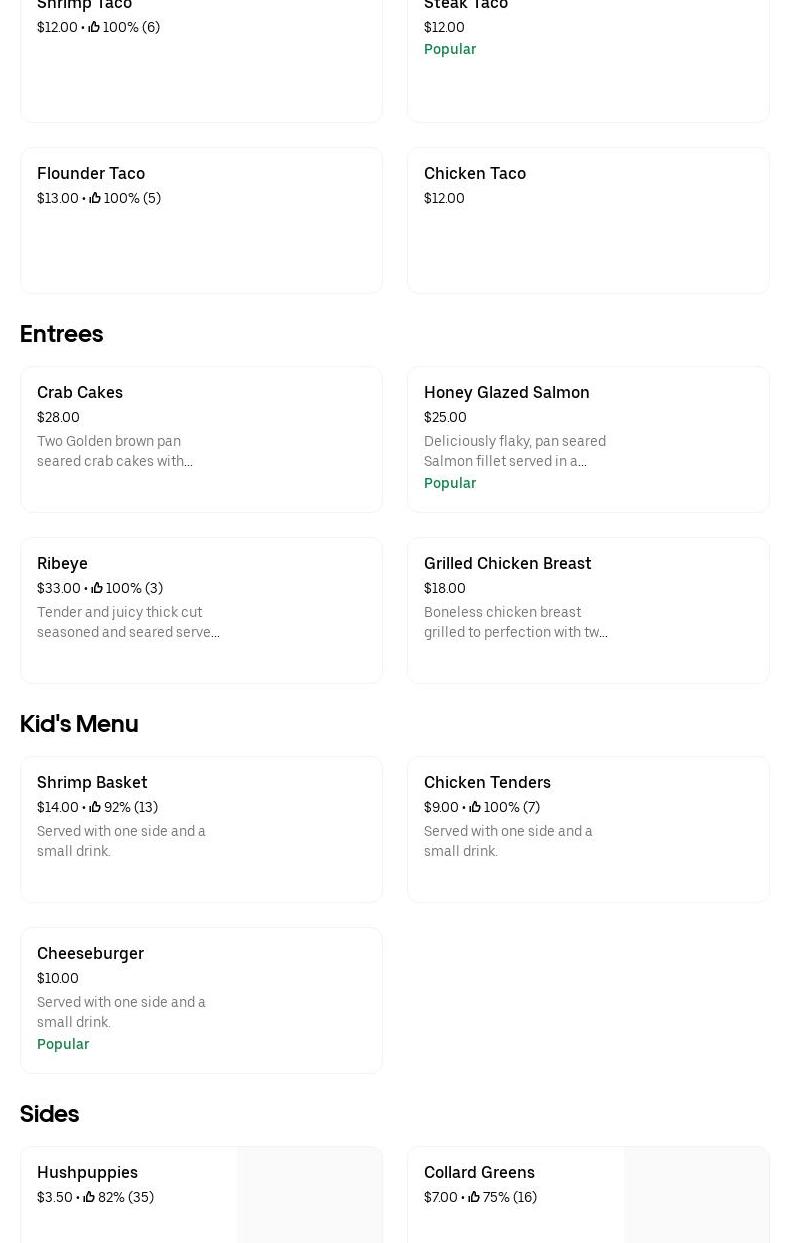Click the thumbs-up icon on Shrimp Taco
Image resolution: width=804 pixels, height=1243 pixels.
pyautogui.click(x=94, y=27)
